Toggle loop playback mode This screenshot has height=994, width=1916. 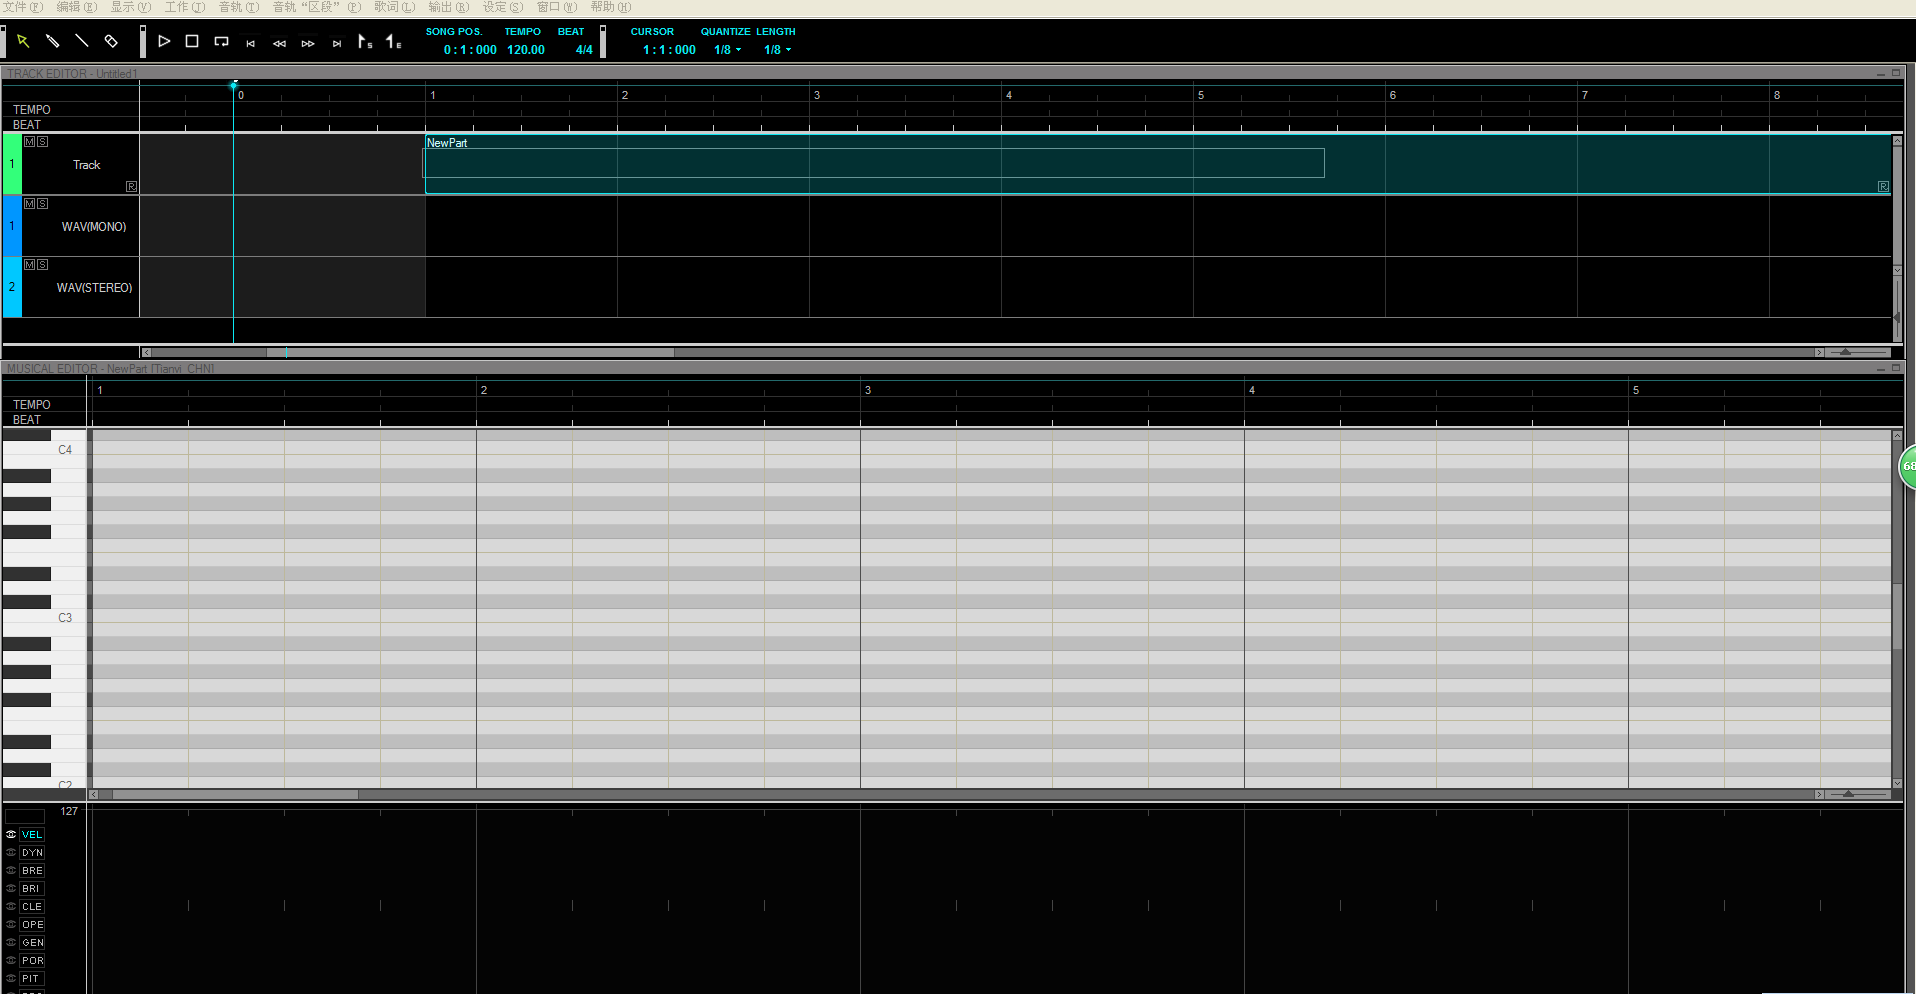[x=221, y=41]
